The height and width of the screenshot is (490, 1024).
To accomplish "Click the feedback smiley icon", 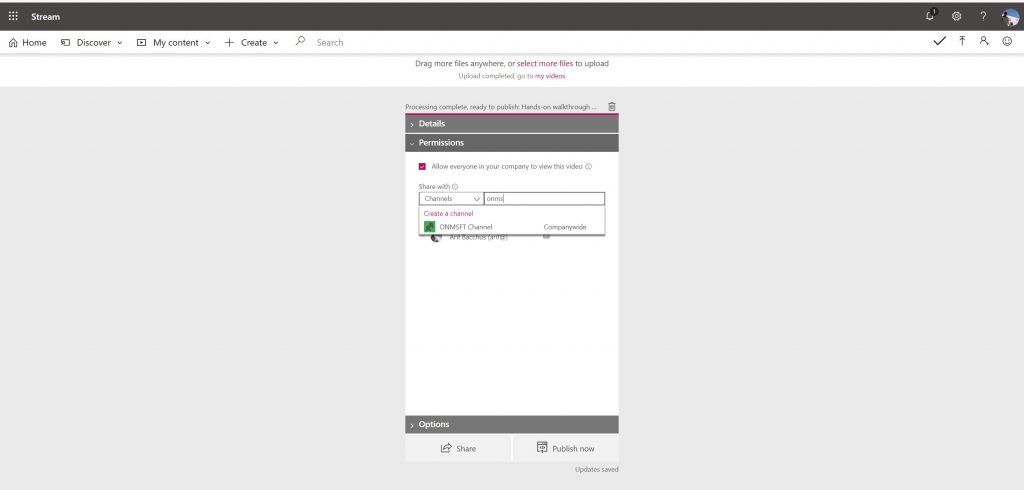I will coord(1007,41).
